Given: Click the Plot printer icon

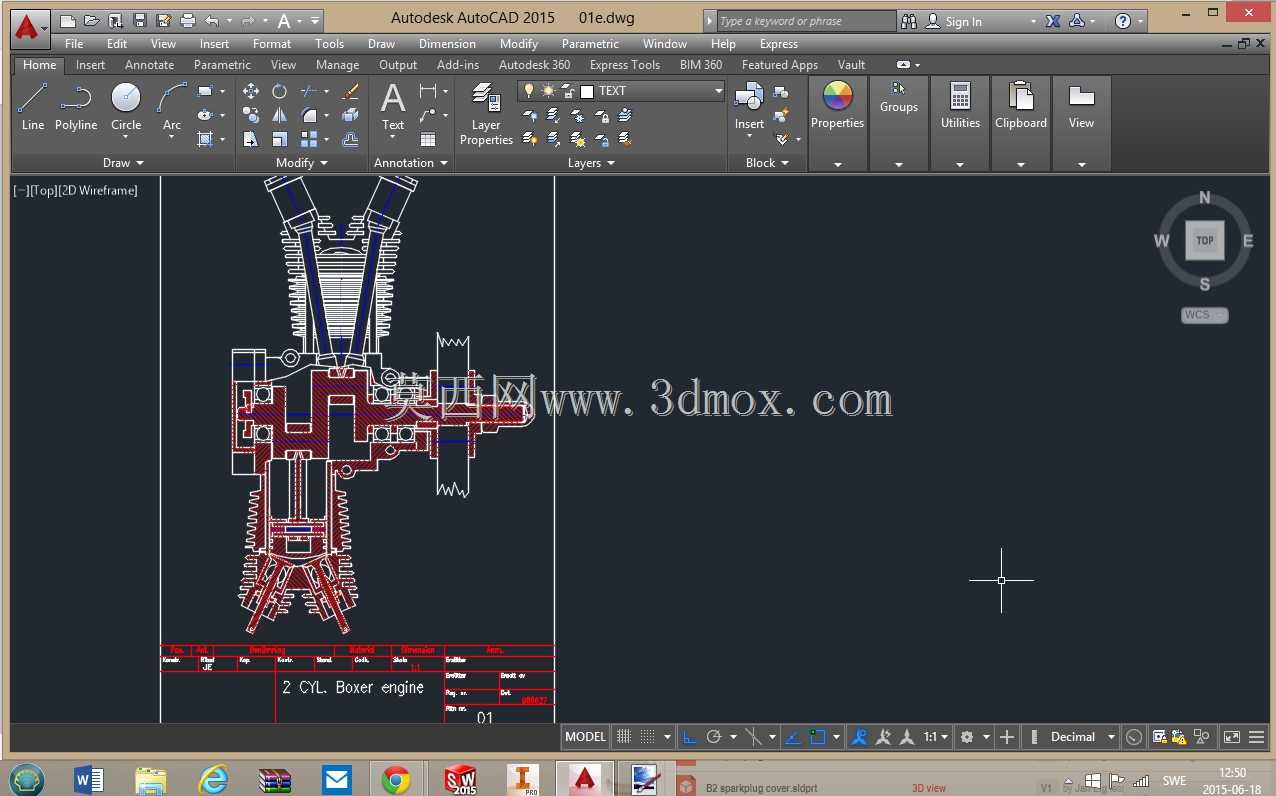Looking at the screenshot, I should point(187,20).
